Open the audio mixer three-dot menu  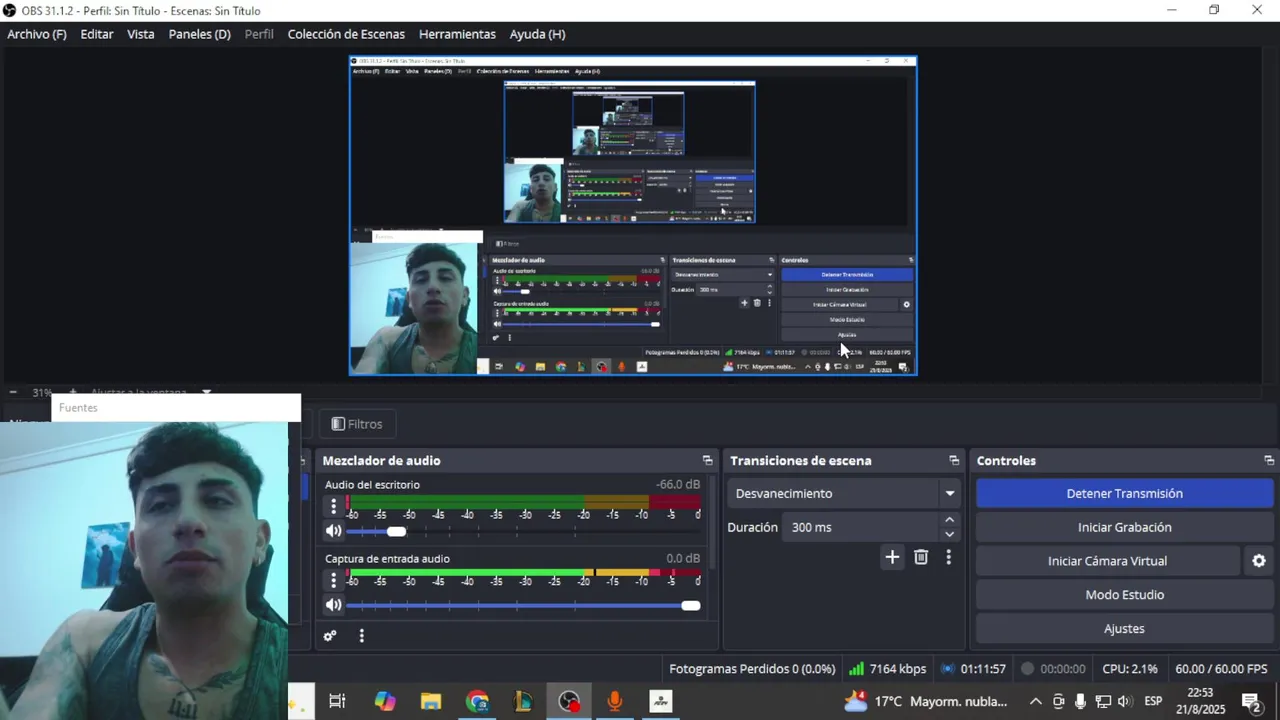click(361, 635)
